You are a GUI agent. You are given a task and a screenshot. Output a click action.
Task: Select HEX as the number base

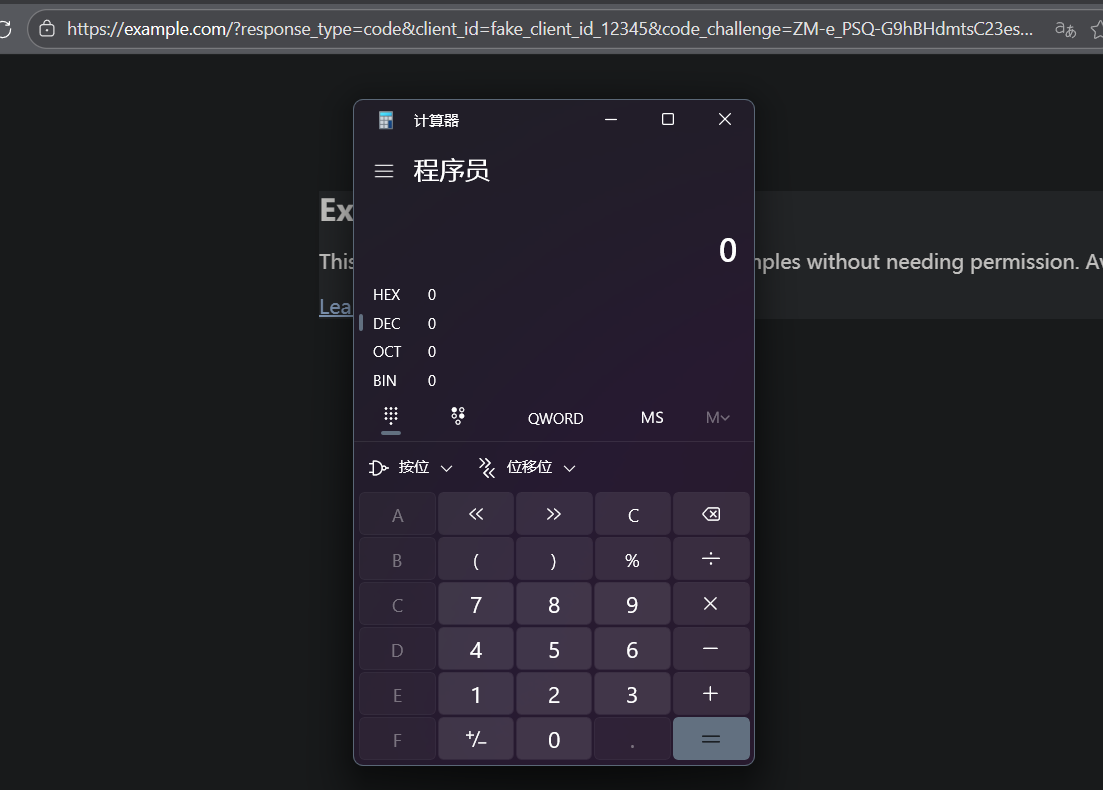point(387,294)
